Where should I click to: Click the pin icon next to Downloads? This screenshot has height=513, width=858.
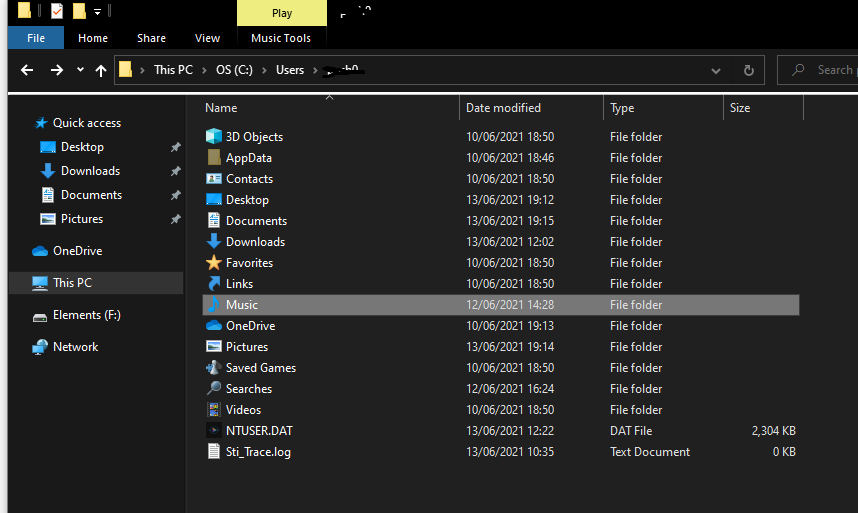[x=175, y=171]
